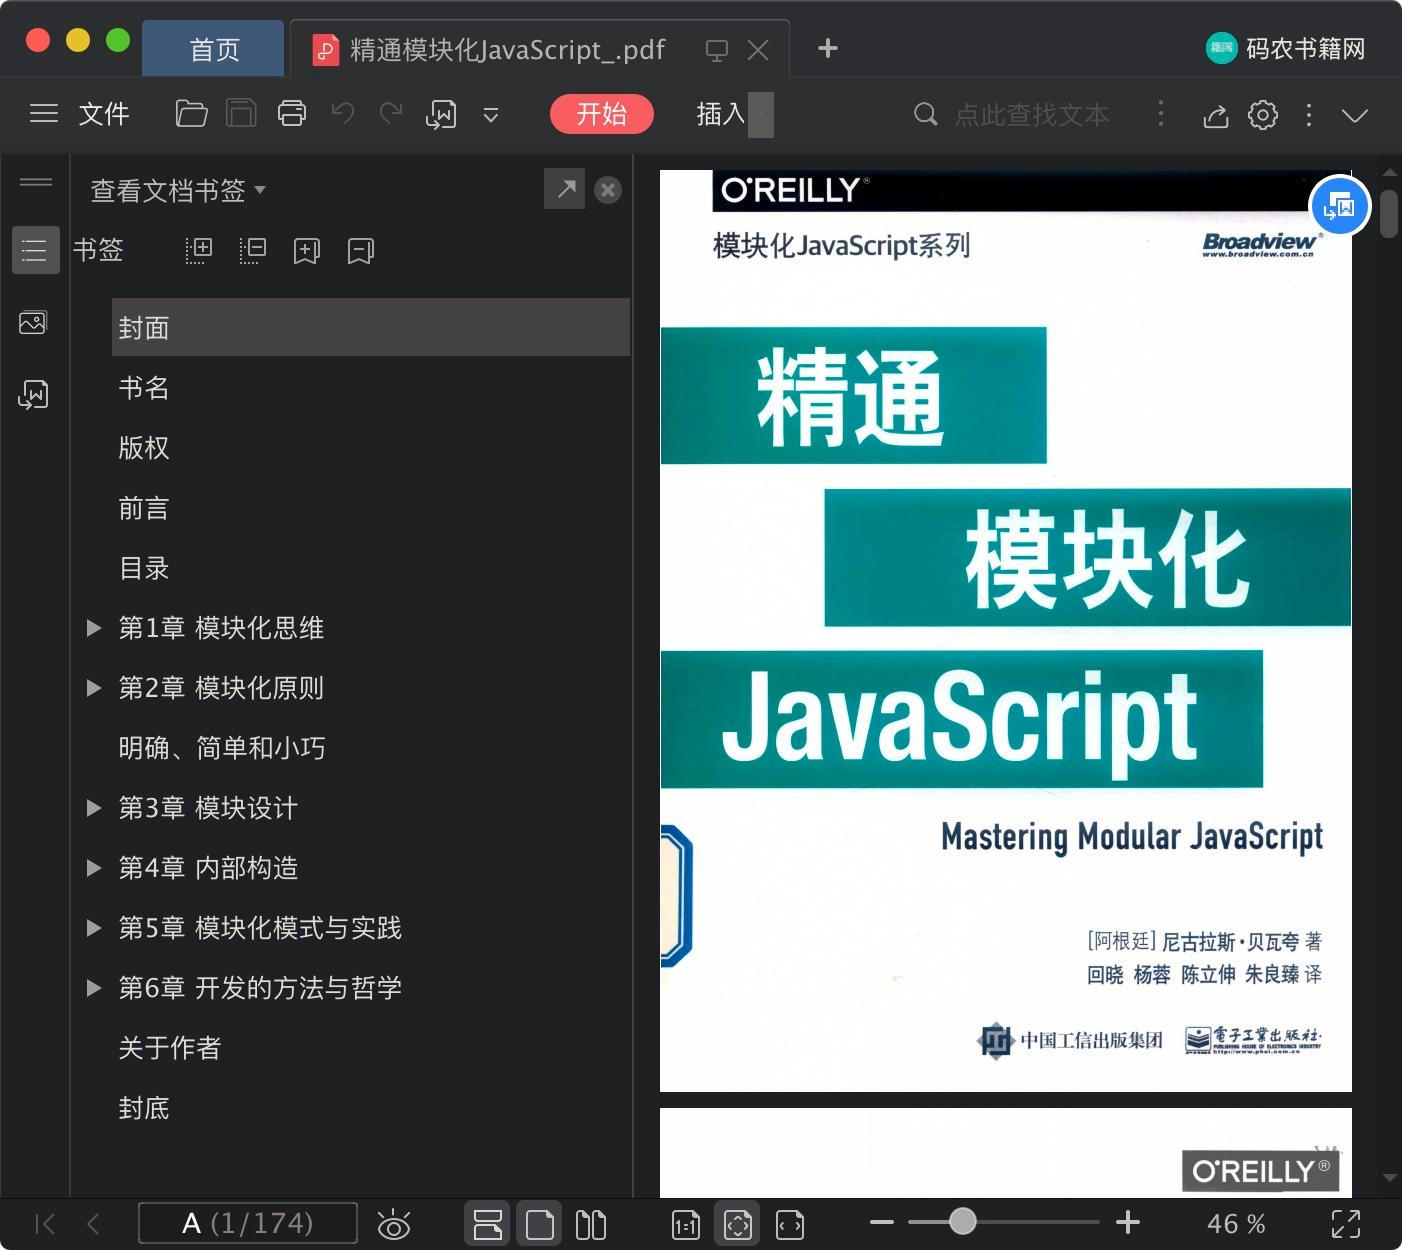Open the 文件 menu
The image size is (1402, 1250).
click(x=104, y=114)
